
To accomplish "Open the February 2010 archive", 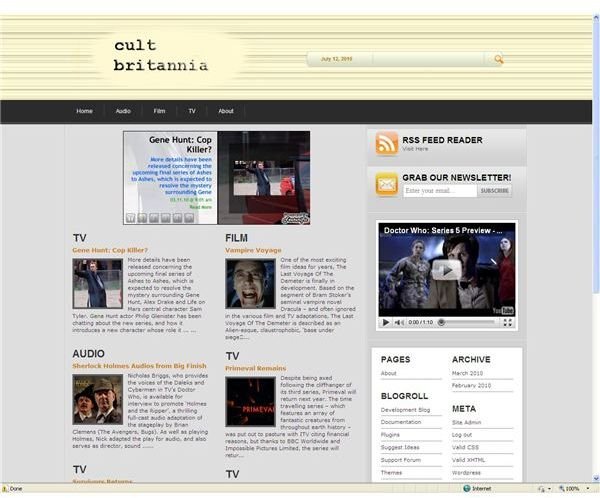I will click(x=471, y=385).
